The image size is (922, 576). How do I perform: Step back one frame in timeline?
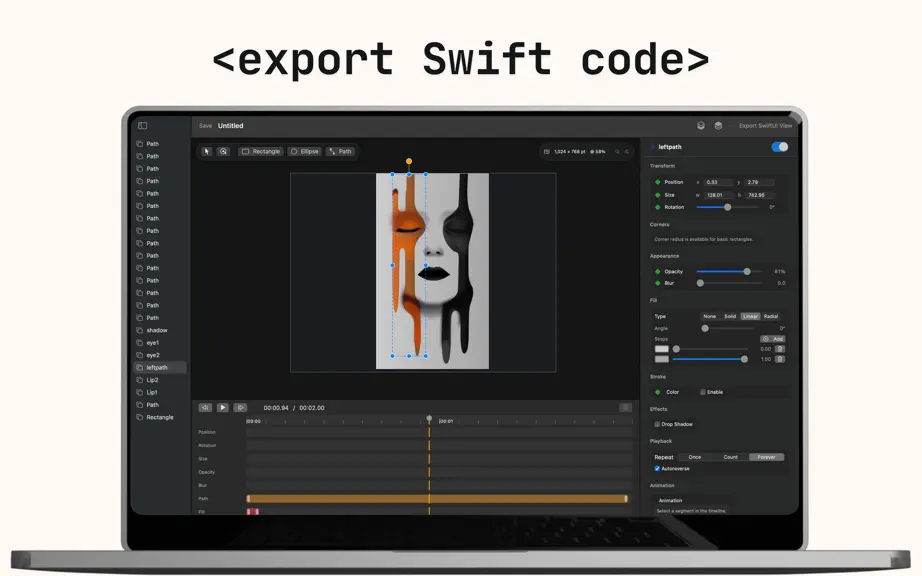[205, 407]
